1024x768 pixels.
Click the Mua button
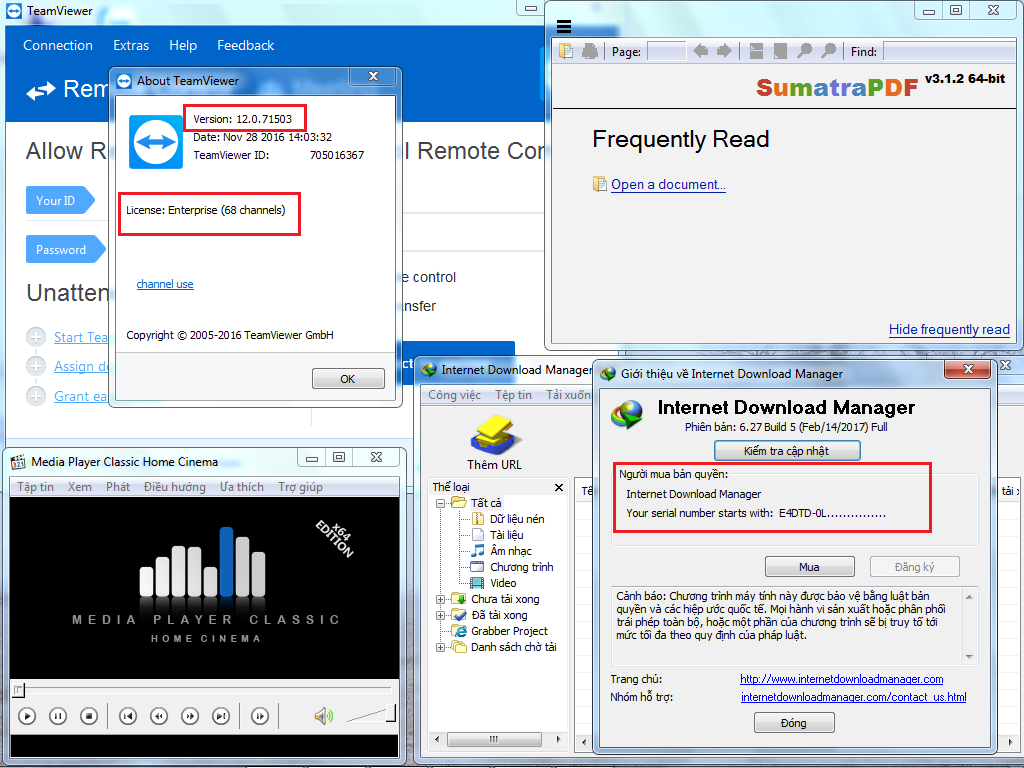tap(809, 567)
